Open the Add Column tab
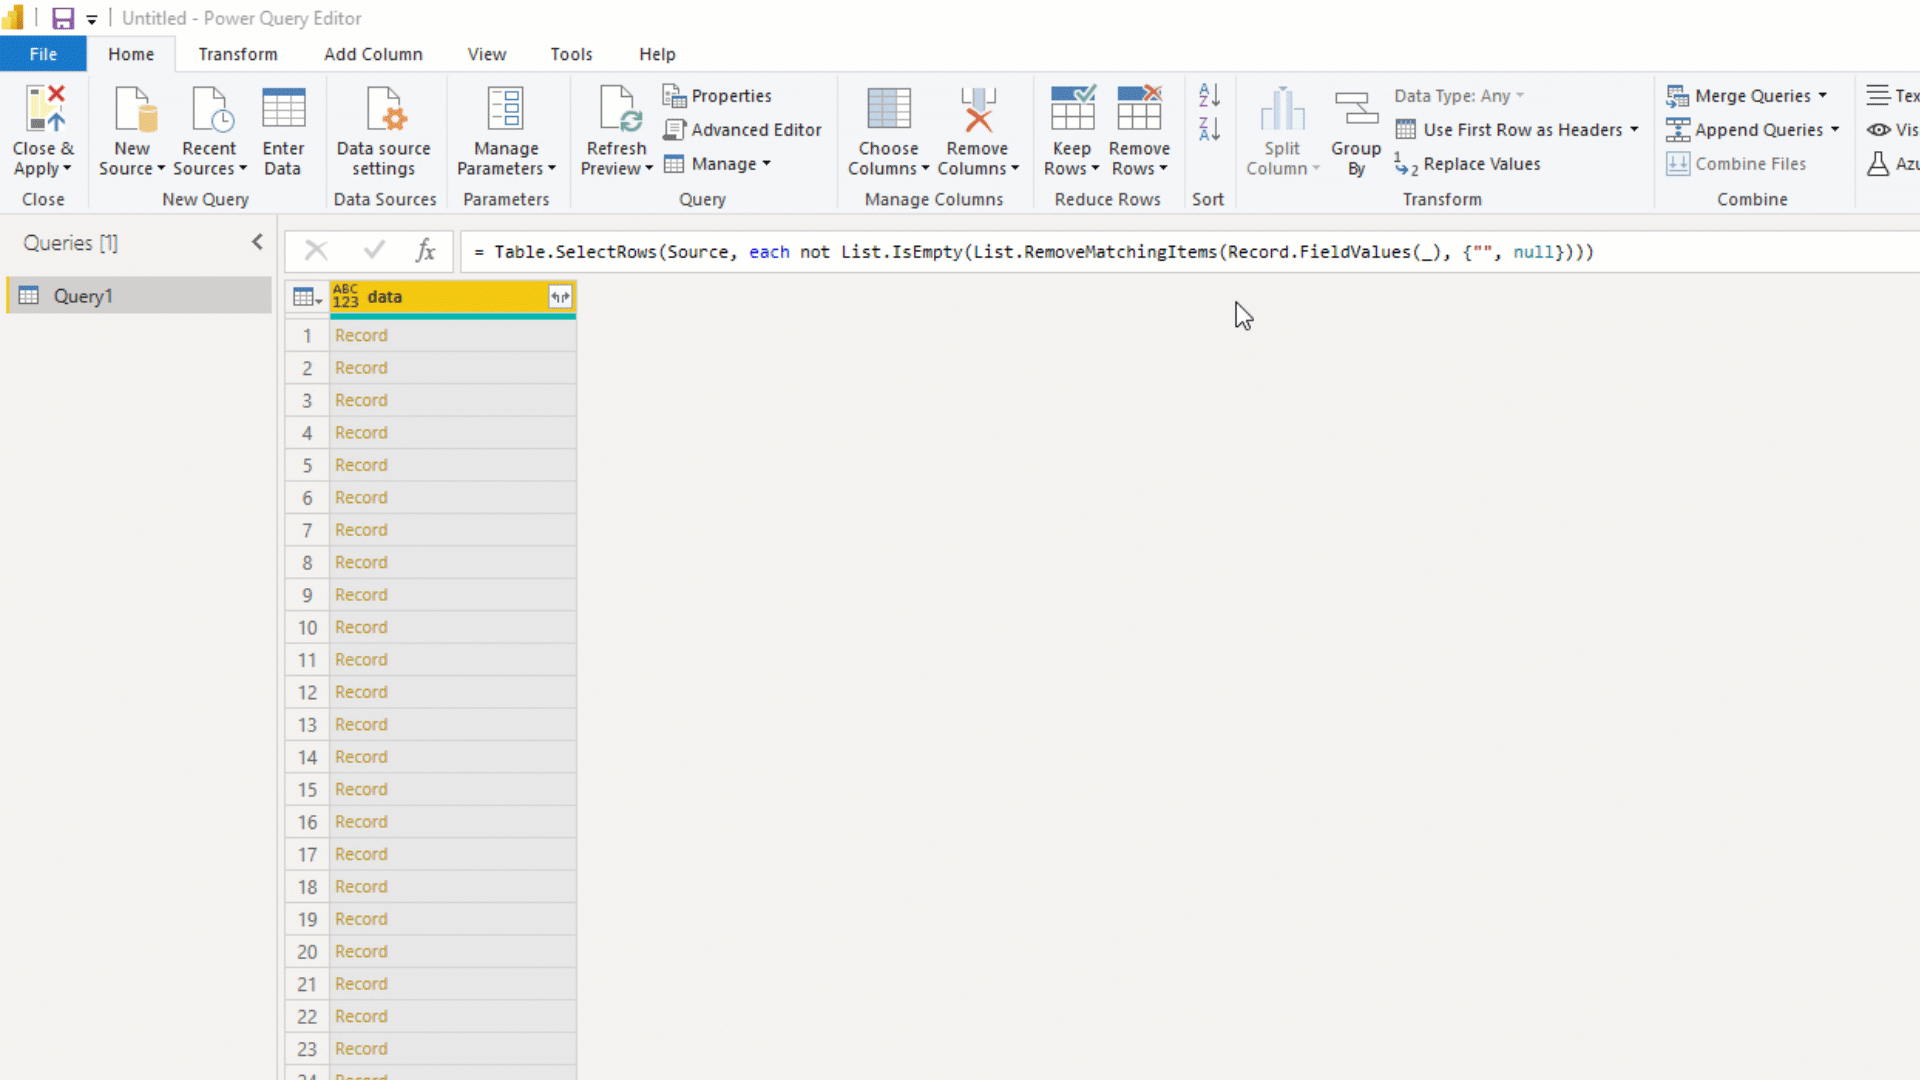 (x=373, y=54)
